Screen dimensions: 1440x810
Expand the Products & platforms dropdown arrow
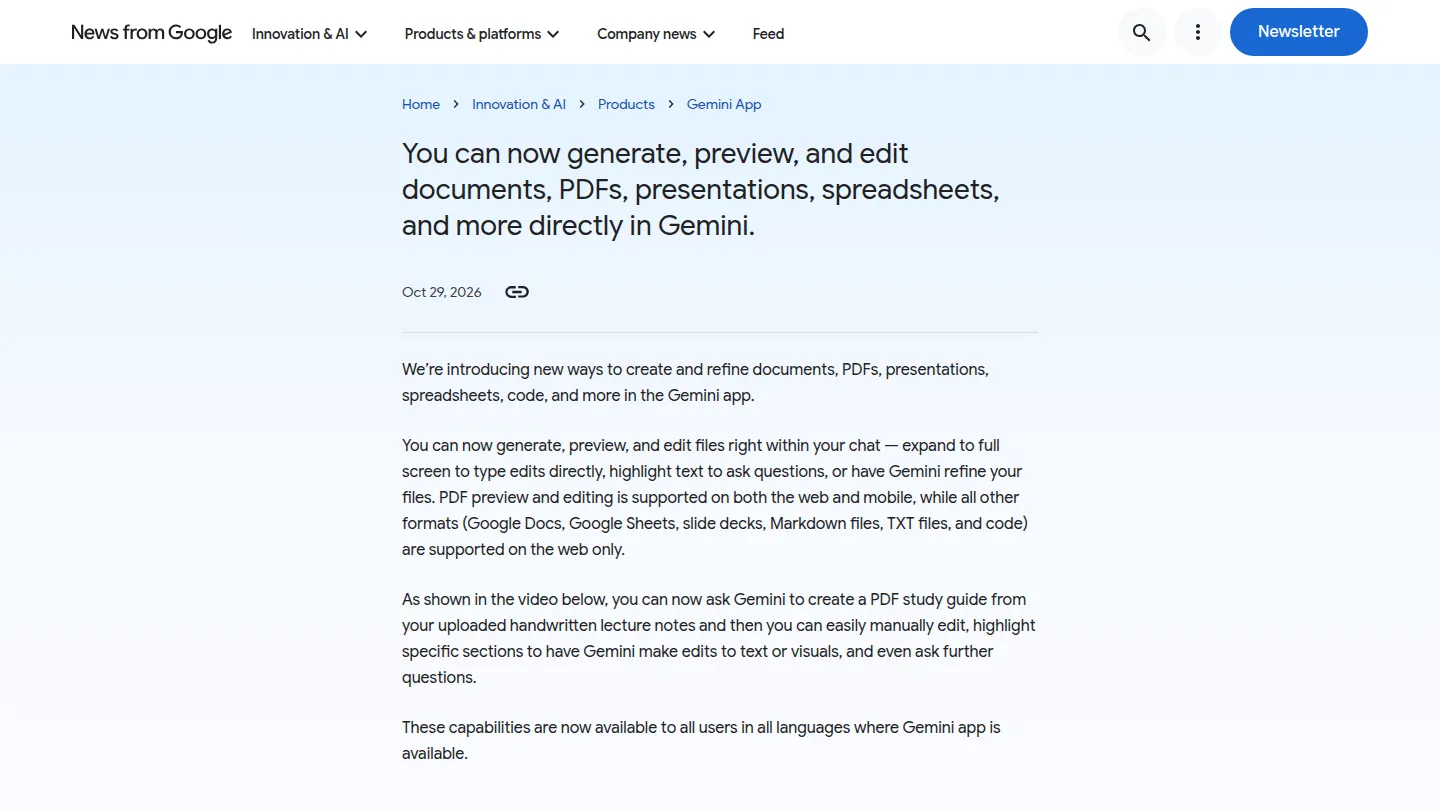click(553, 34)
